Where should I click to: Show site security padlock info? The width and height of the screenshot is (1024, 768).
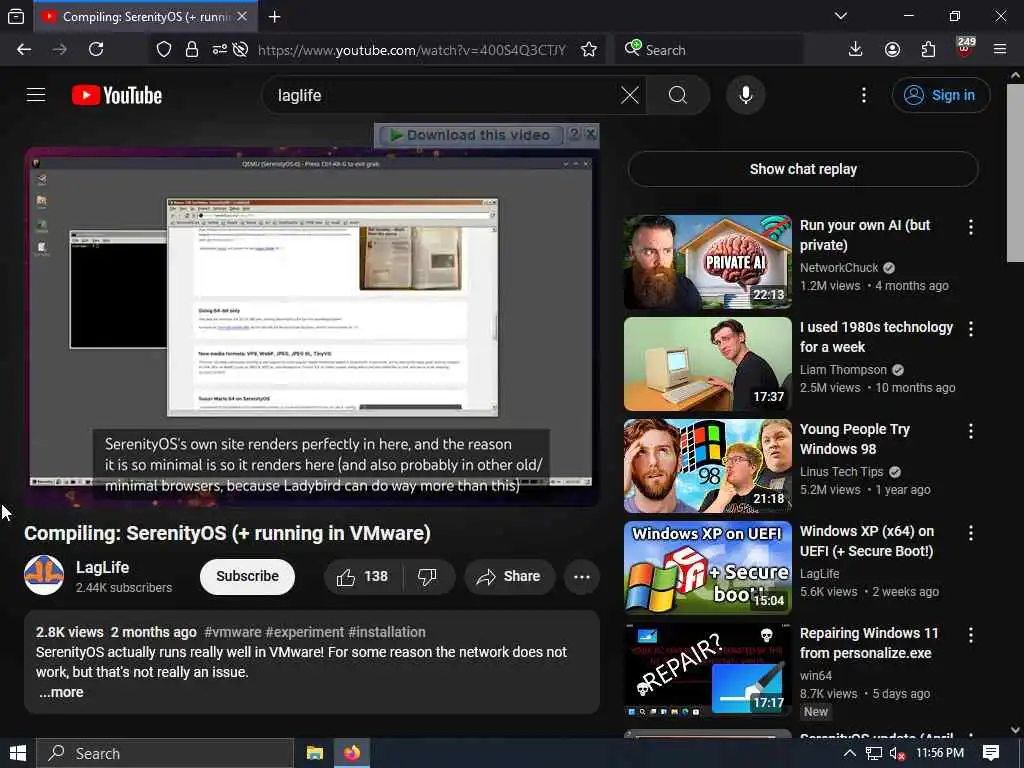click(191, 50)
